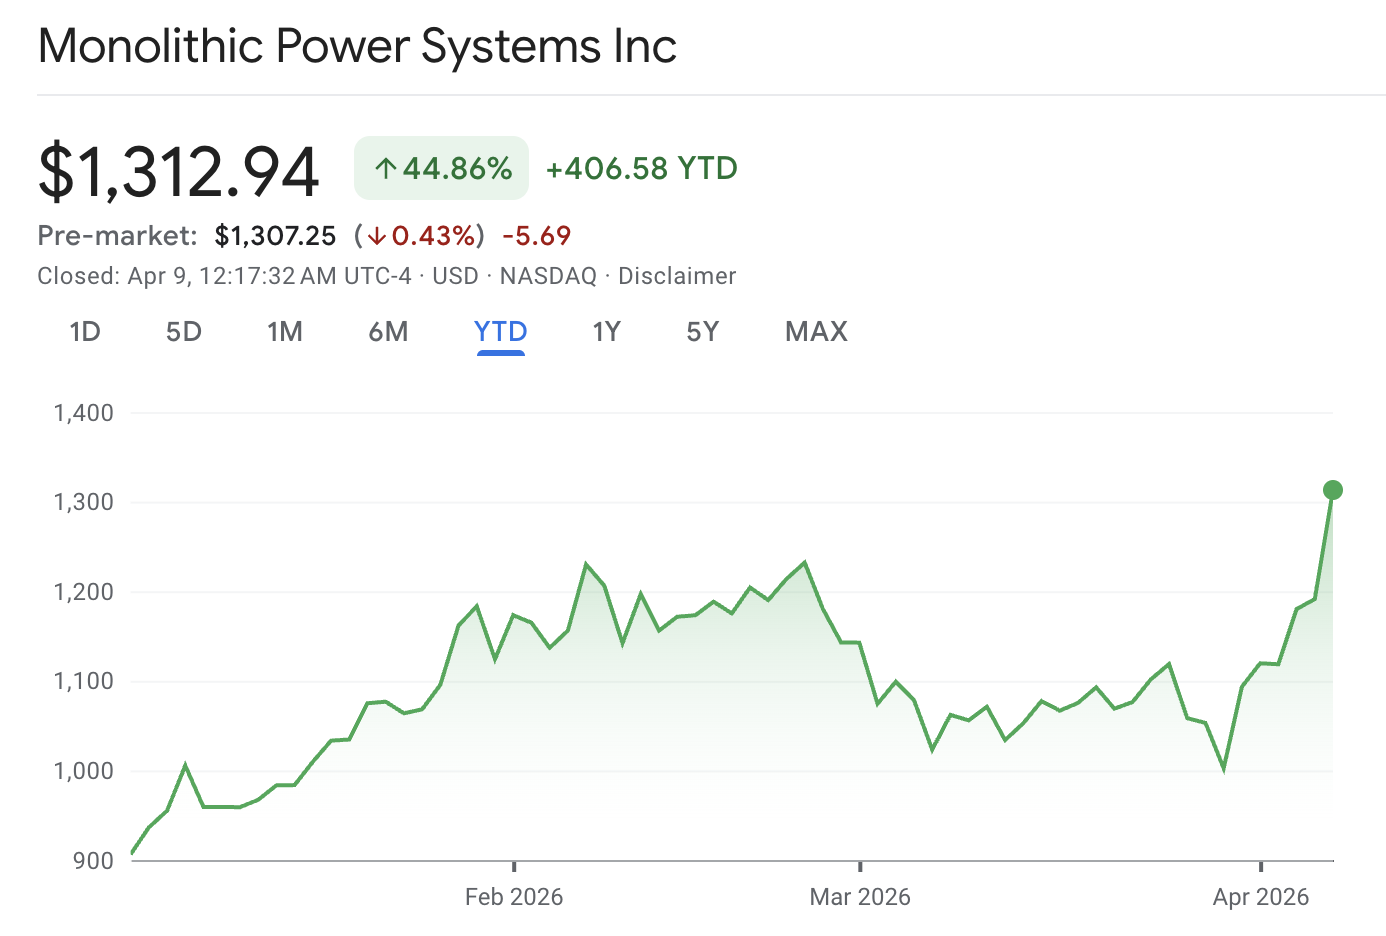Click the -5.69 pre-market change value
1386x936 pixels.
pos(539,236)
